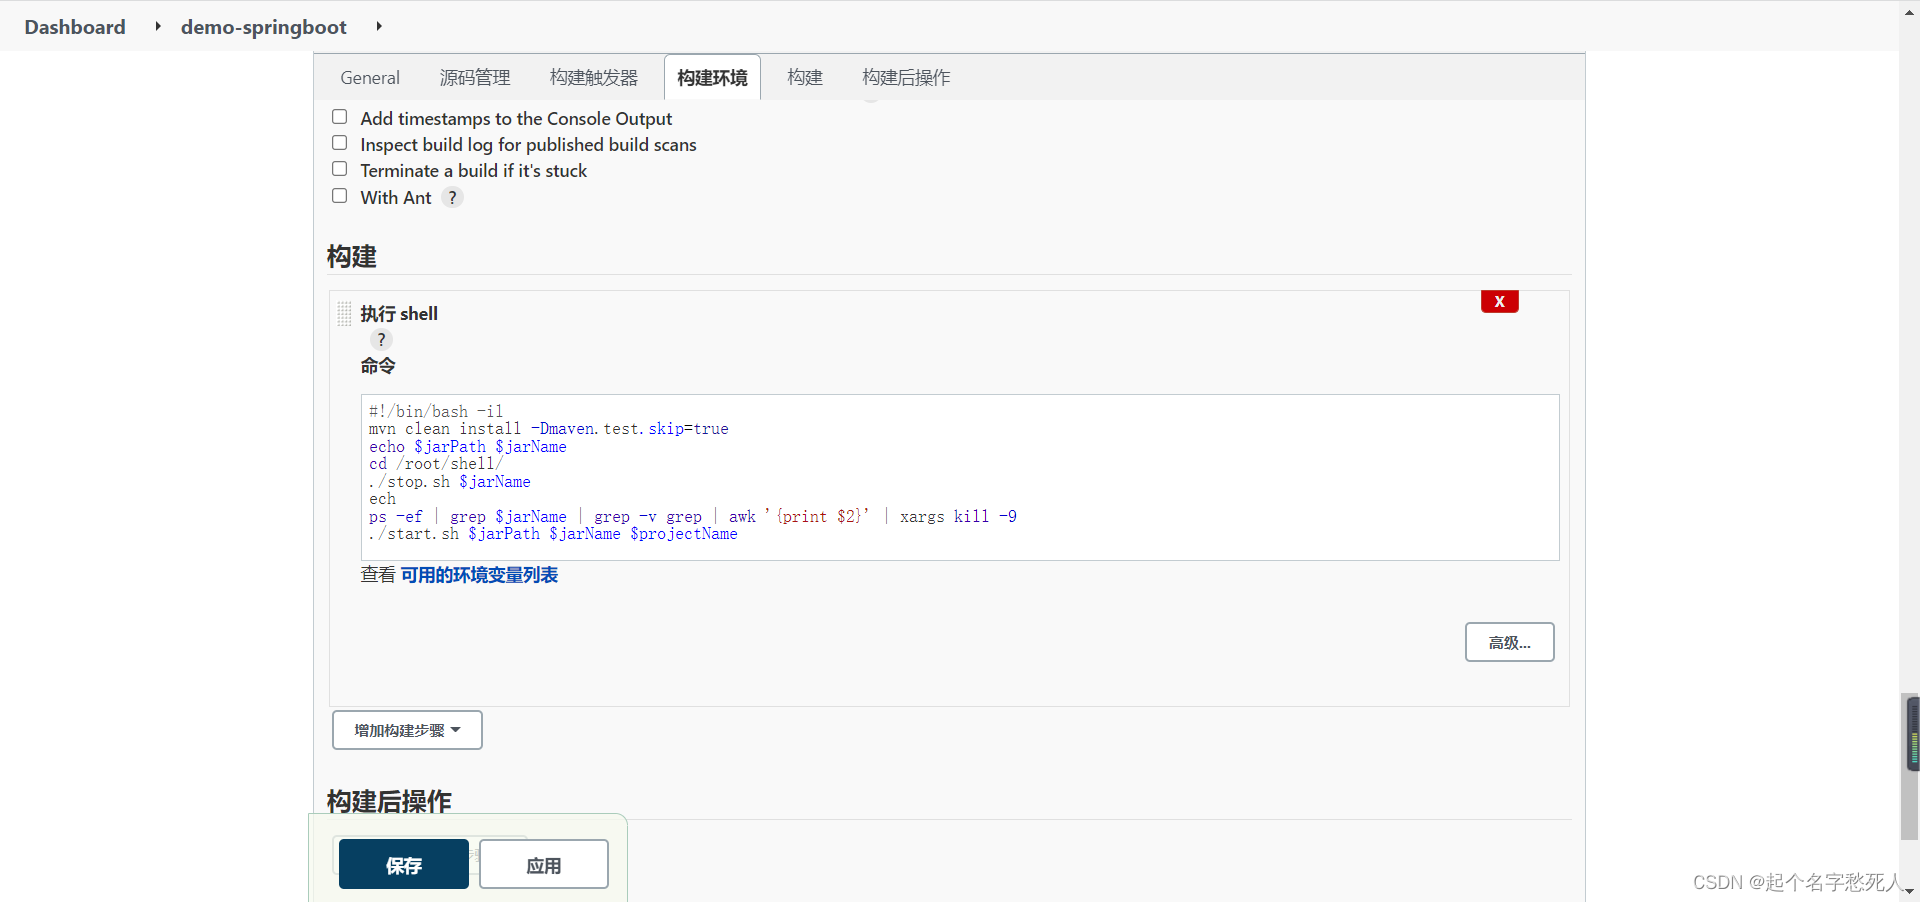Click the 执行 shell step title
Screen dimensions: 1920x902
399,314
